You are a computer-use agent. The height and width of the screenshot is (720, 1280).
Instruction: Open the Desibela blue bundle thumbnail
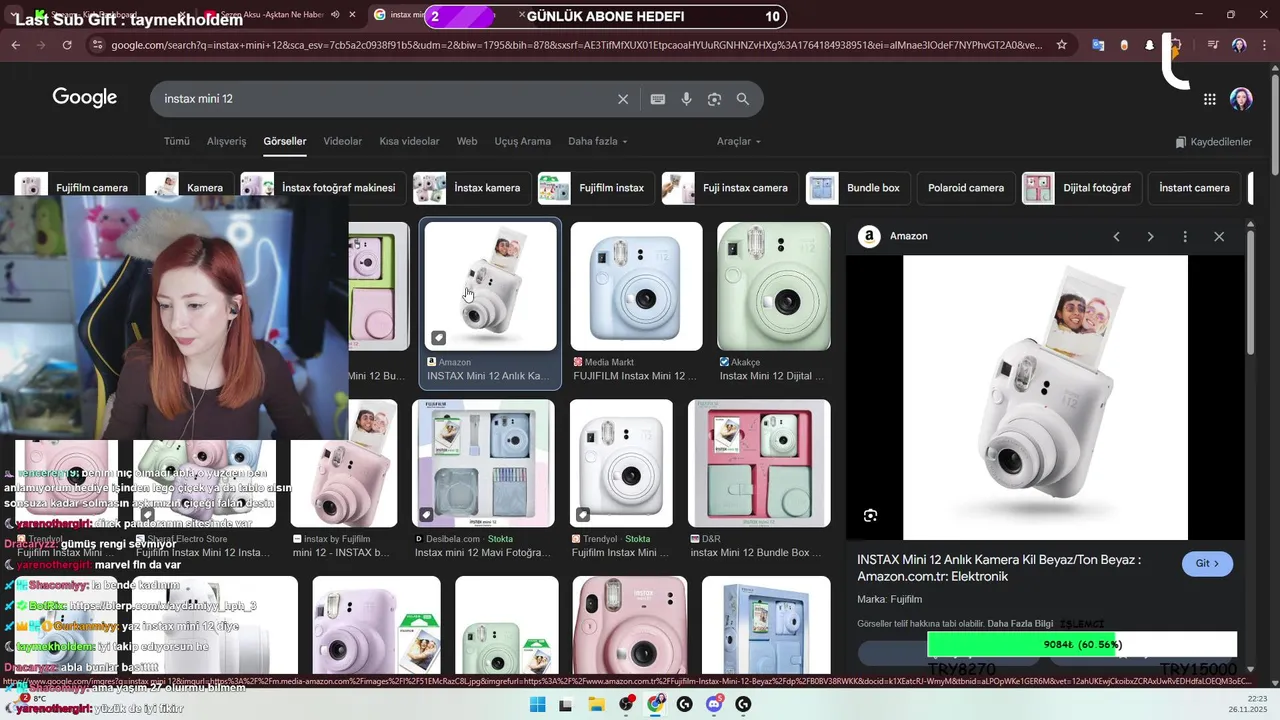click(483, 463)
